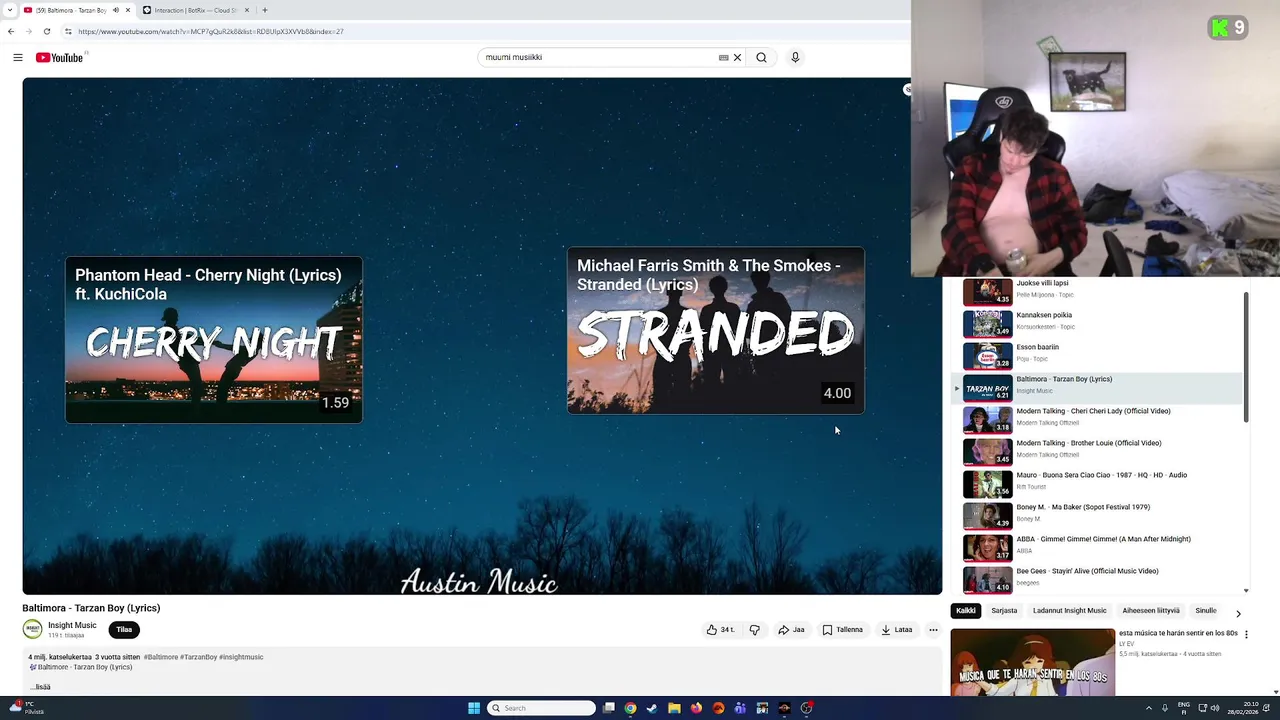The image size is (1280, 720).
Task: Play Modern Talking Brother Louie from playlist
Action: pos(1096,451)
